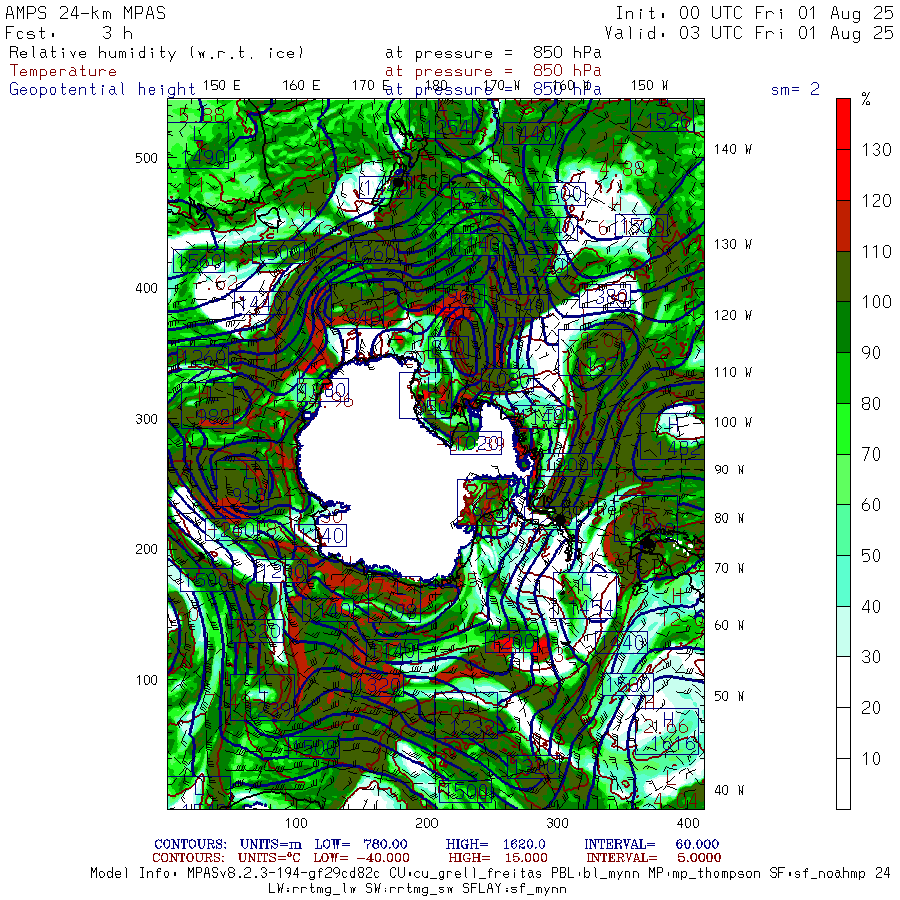
Task: Click the blue "INTERVAL= 60.000" contour info
Action: [651, 844]
